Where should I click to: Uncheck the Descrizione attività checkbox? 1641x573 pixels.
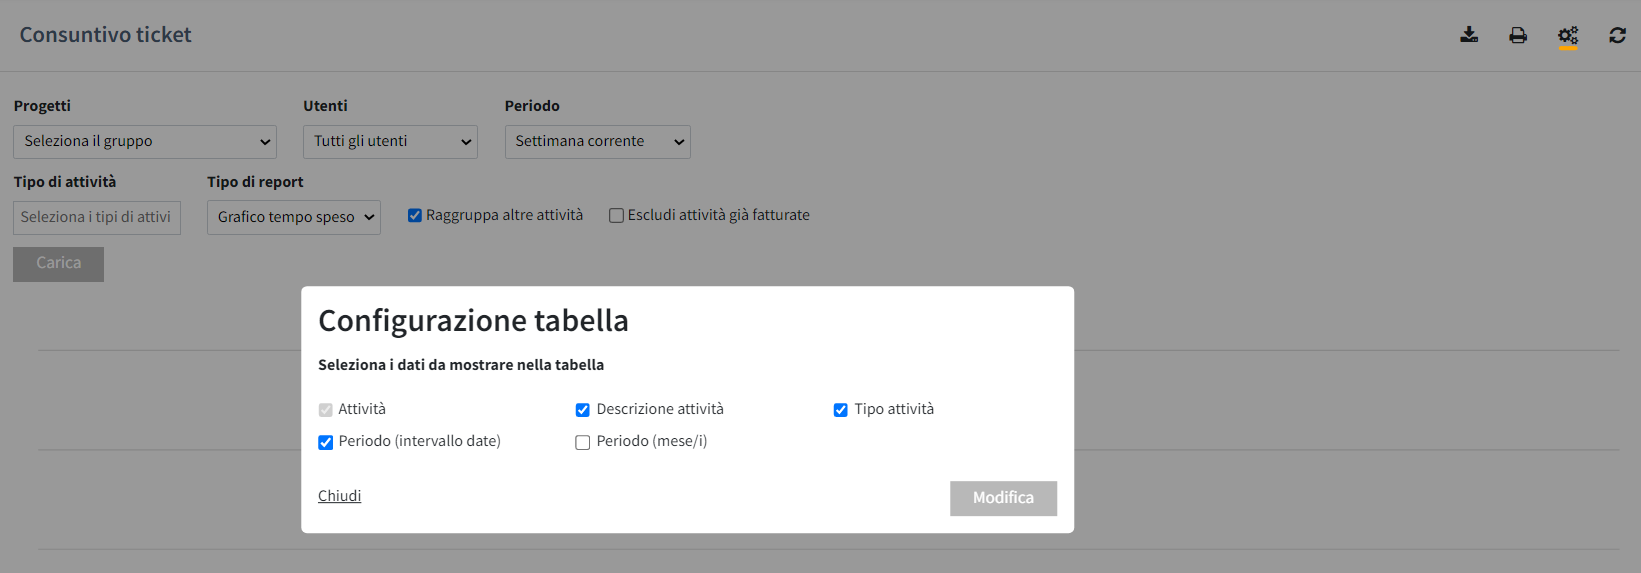click(x=582, y=410)
